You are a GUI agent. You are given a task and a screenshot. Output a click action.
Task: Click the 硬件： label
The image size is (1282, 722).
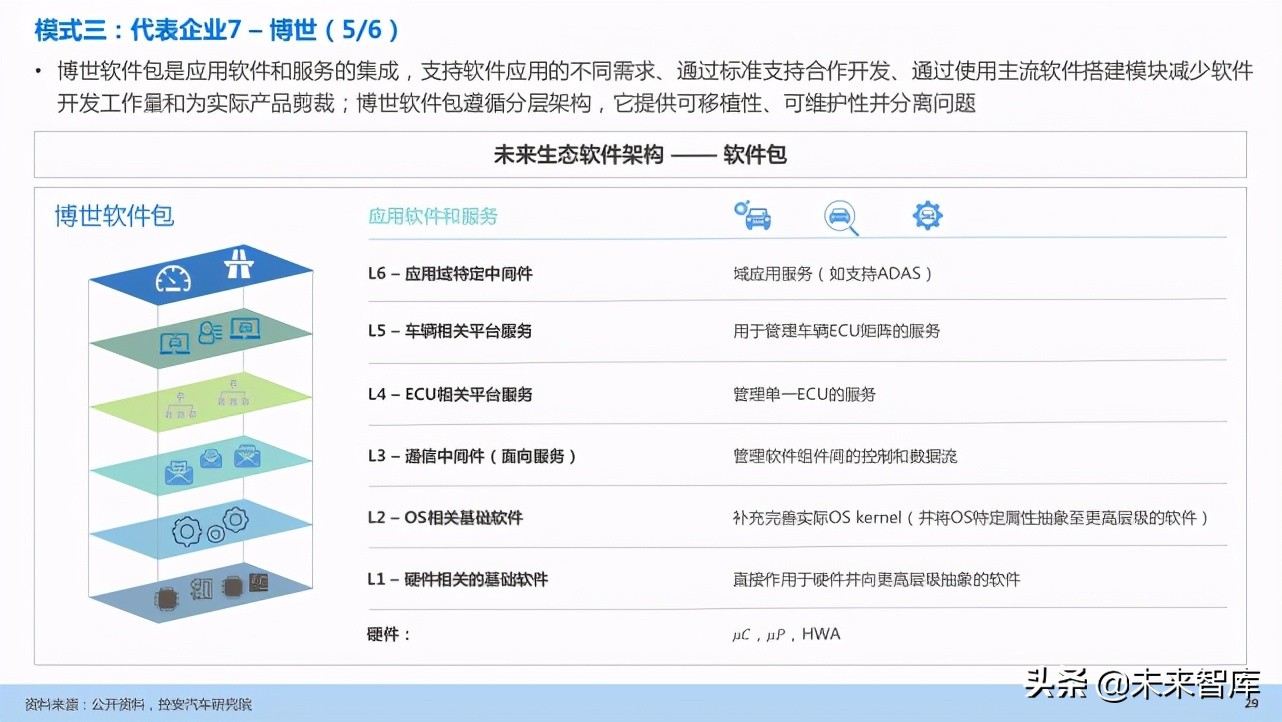pos(389,635)
